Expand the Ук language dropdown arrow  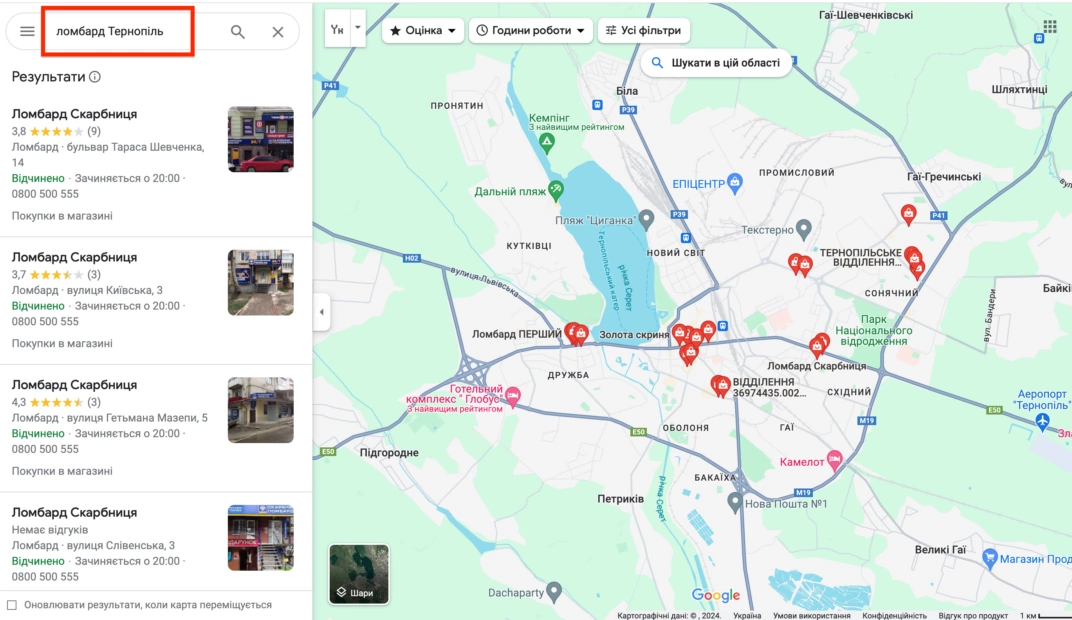tap(358, 28)
